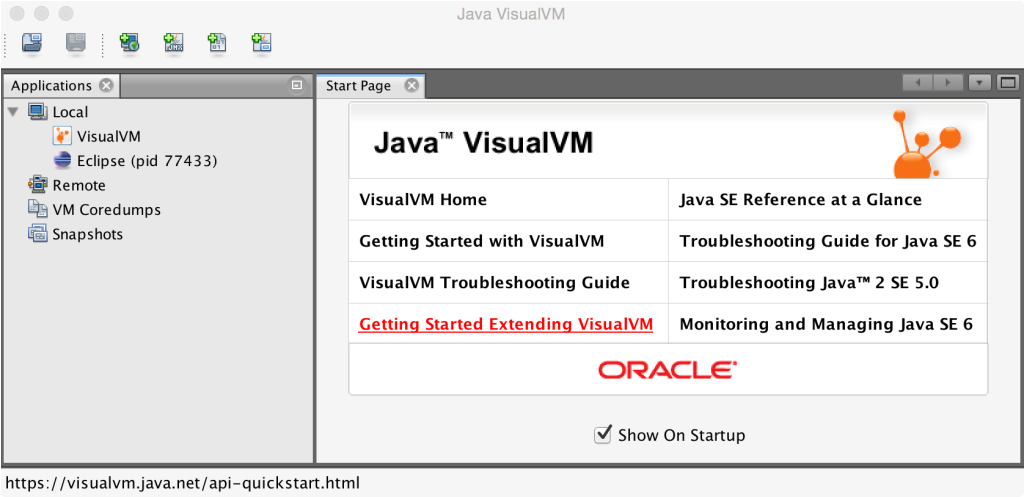Open Getting Started with VisualVM link

pos(481,242)
